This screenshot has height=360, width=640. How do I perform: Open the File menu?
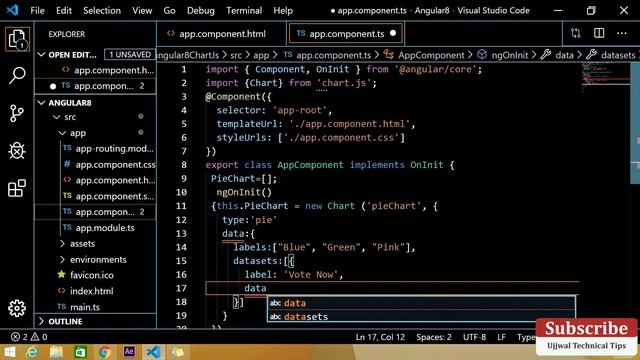[x=37, y=11]
